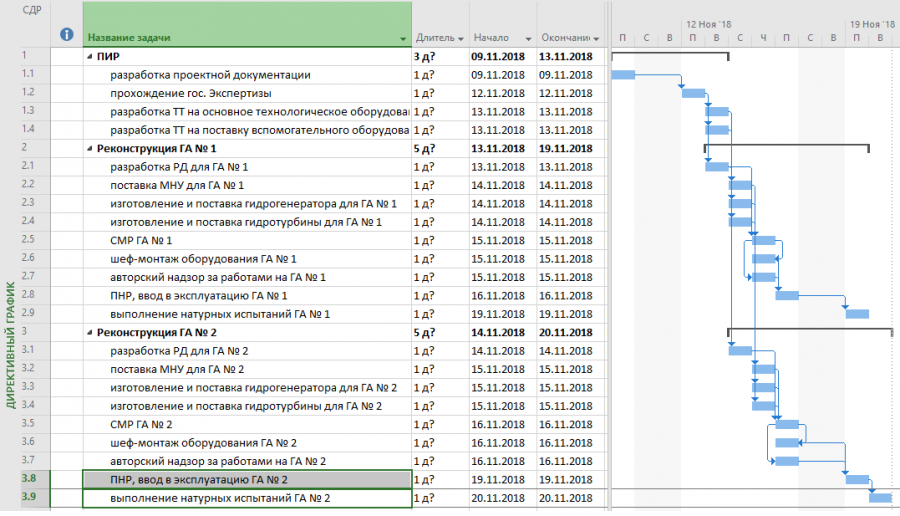Click ПИР summary bar in Gantt chart
The image size is (900, 516).
tap(670, 56)
